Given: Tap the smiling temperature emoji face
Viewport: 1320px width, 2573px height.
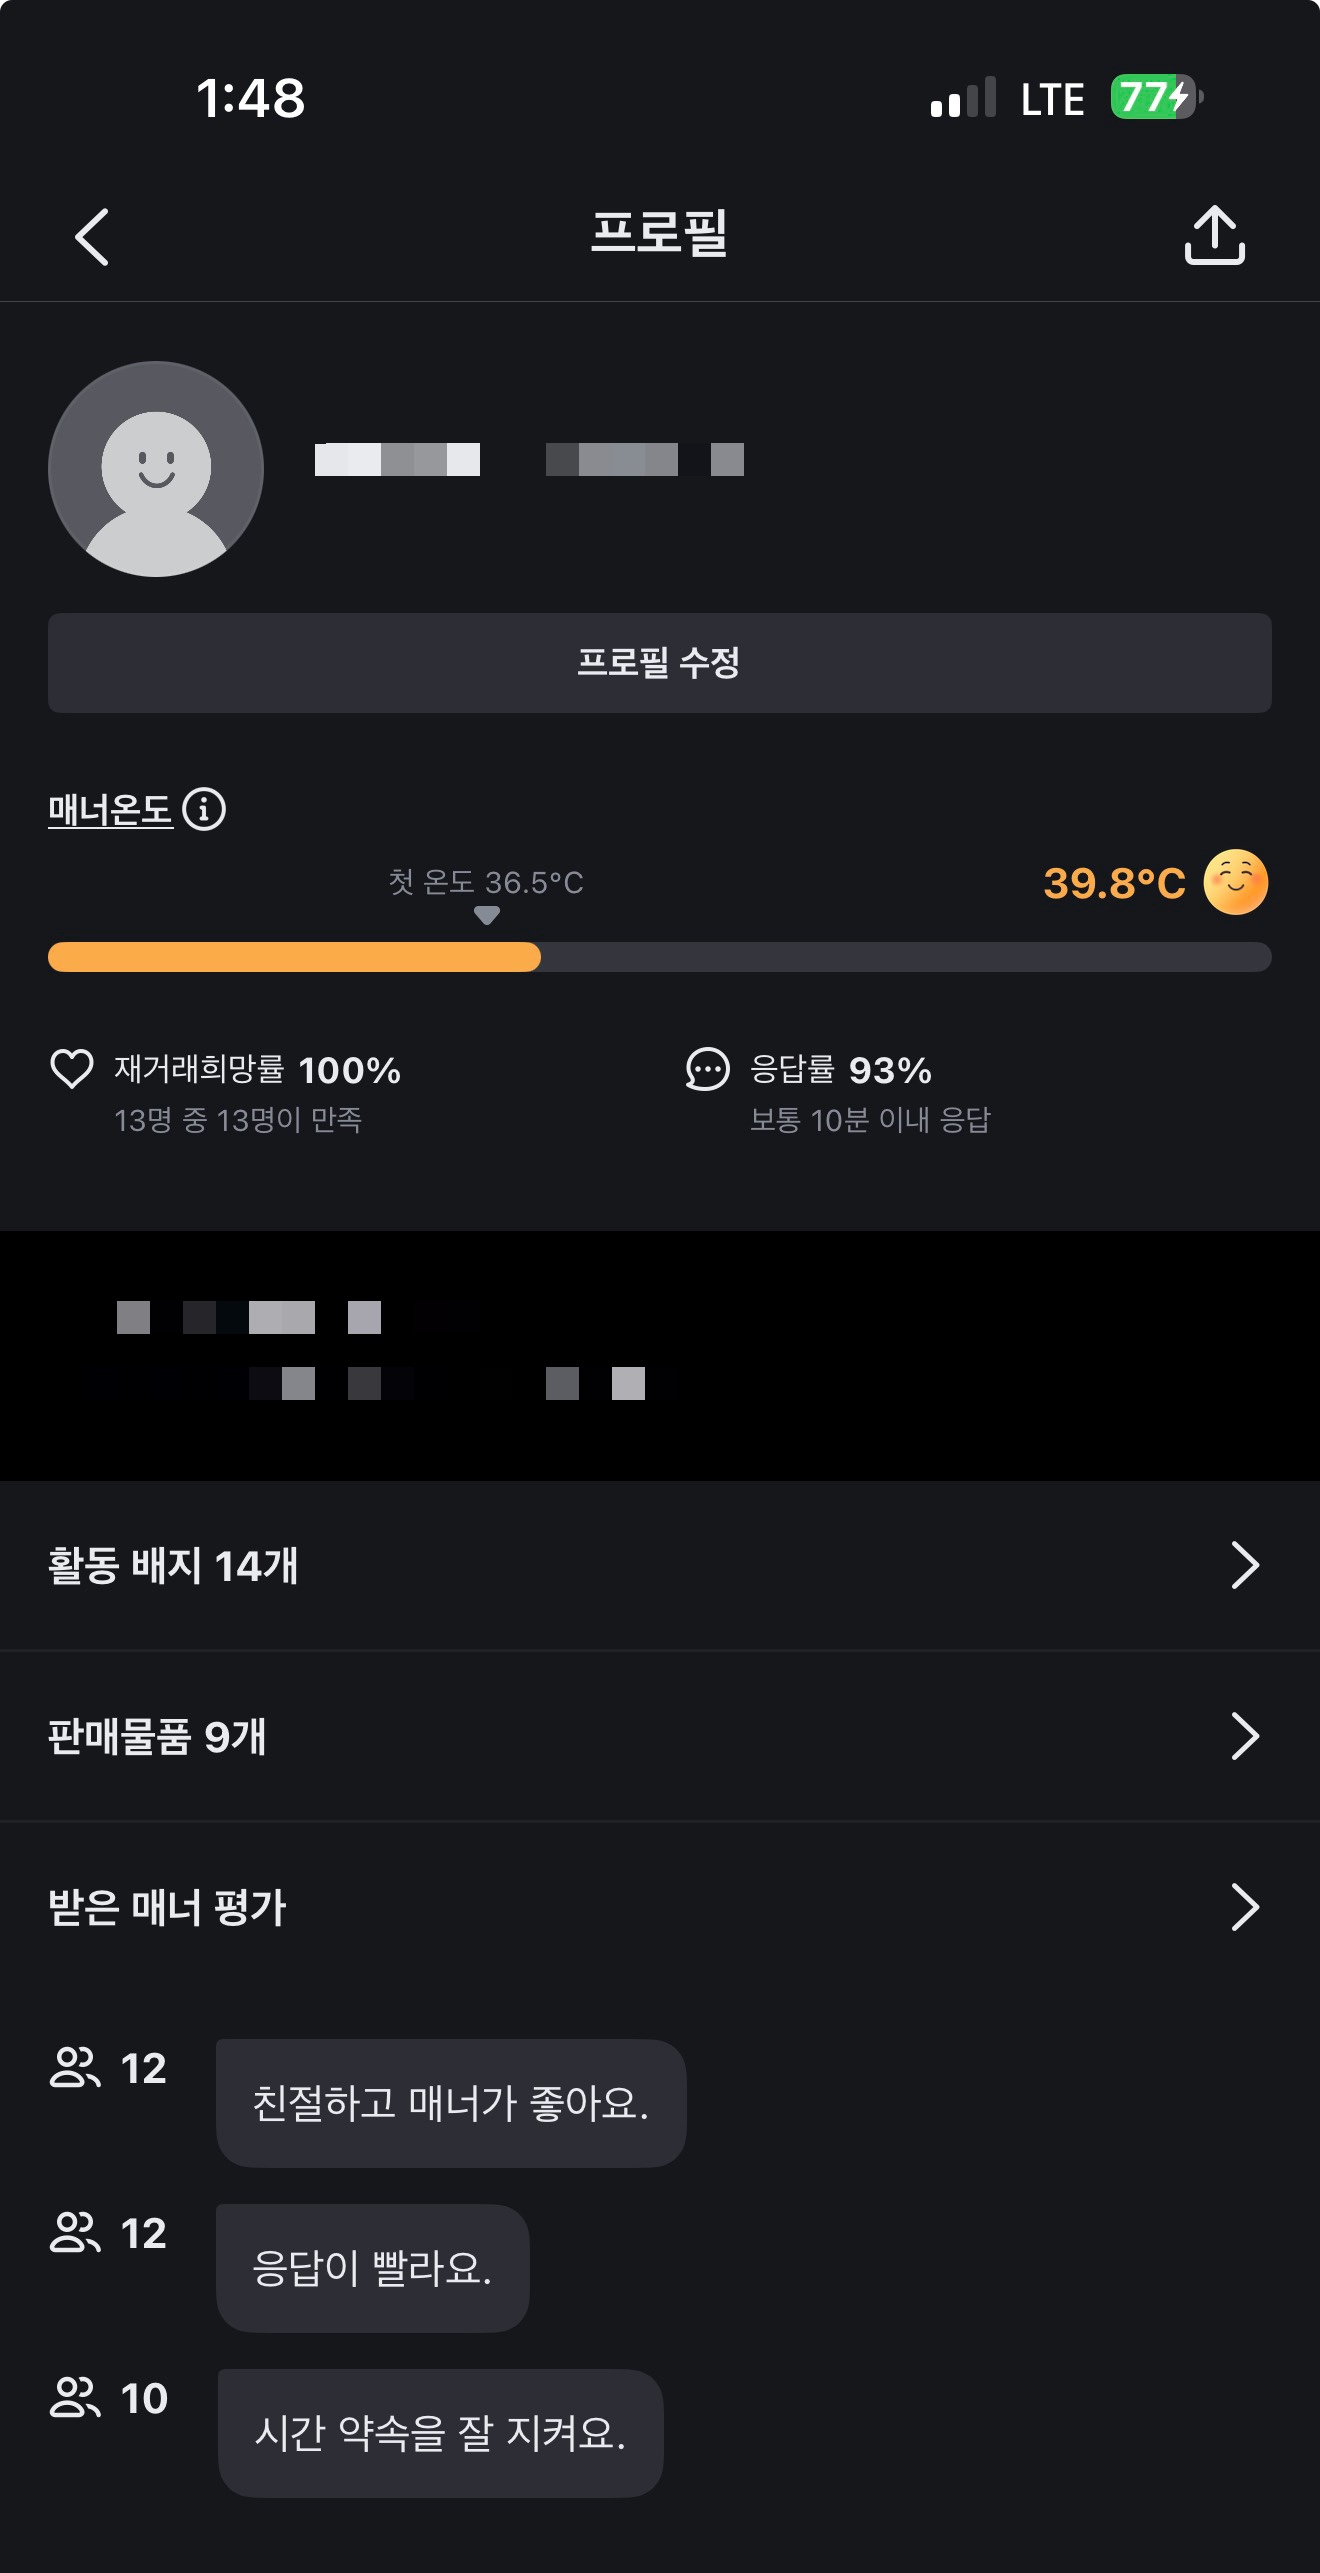Looking at the screenshot, I should tap(1235, 882).
